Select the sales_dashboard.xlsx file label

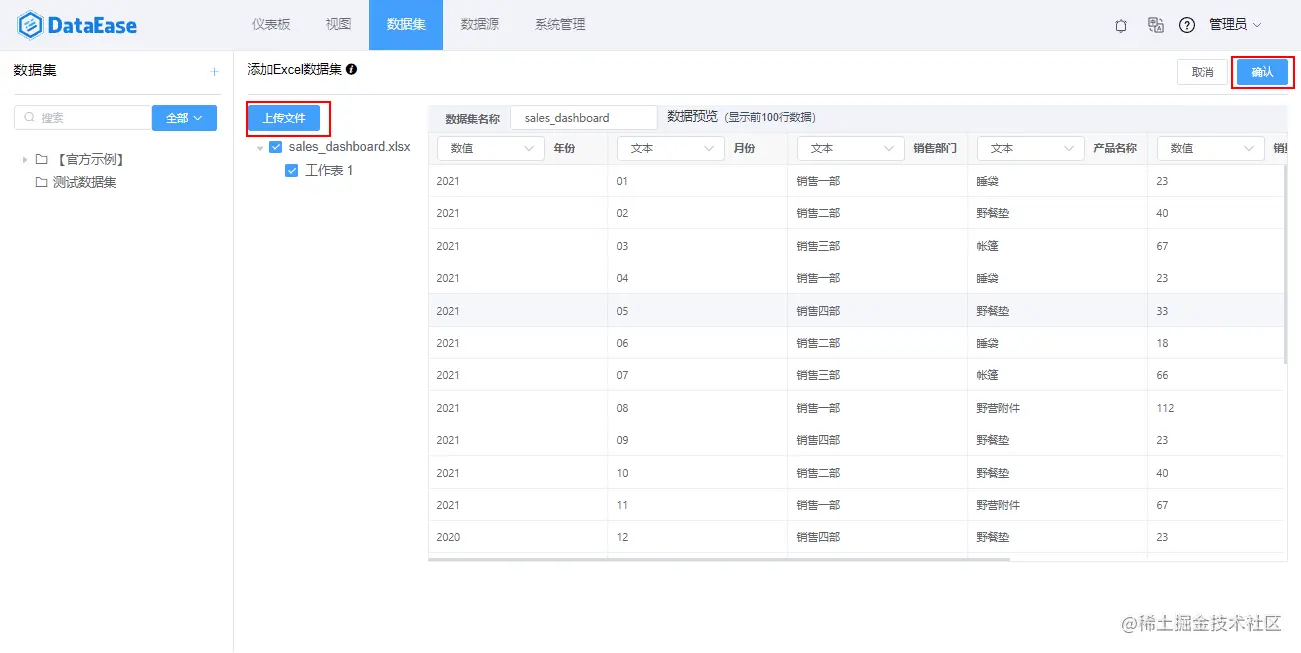point(349,147)
